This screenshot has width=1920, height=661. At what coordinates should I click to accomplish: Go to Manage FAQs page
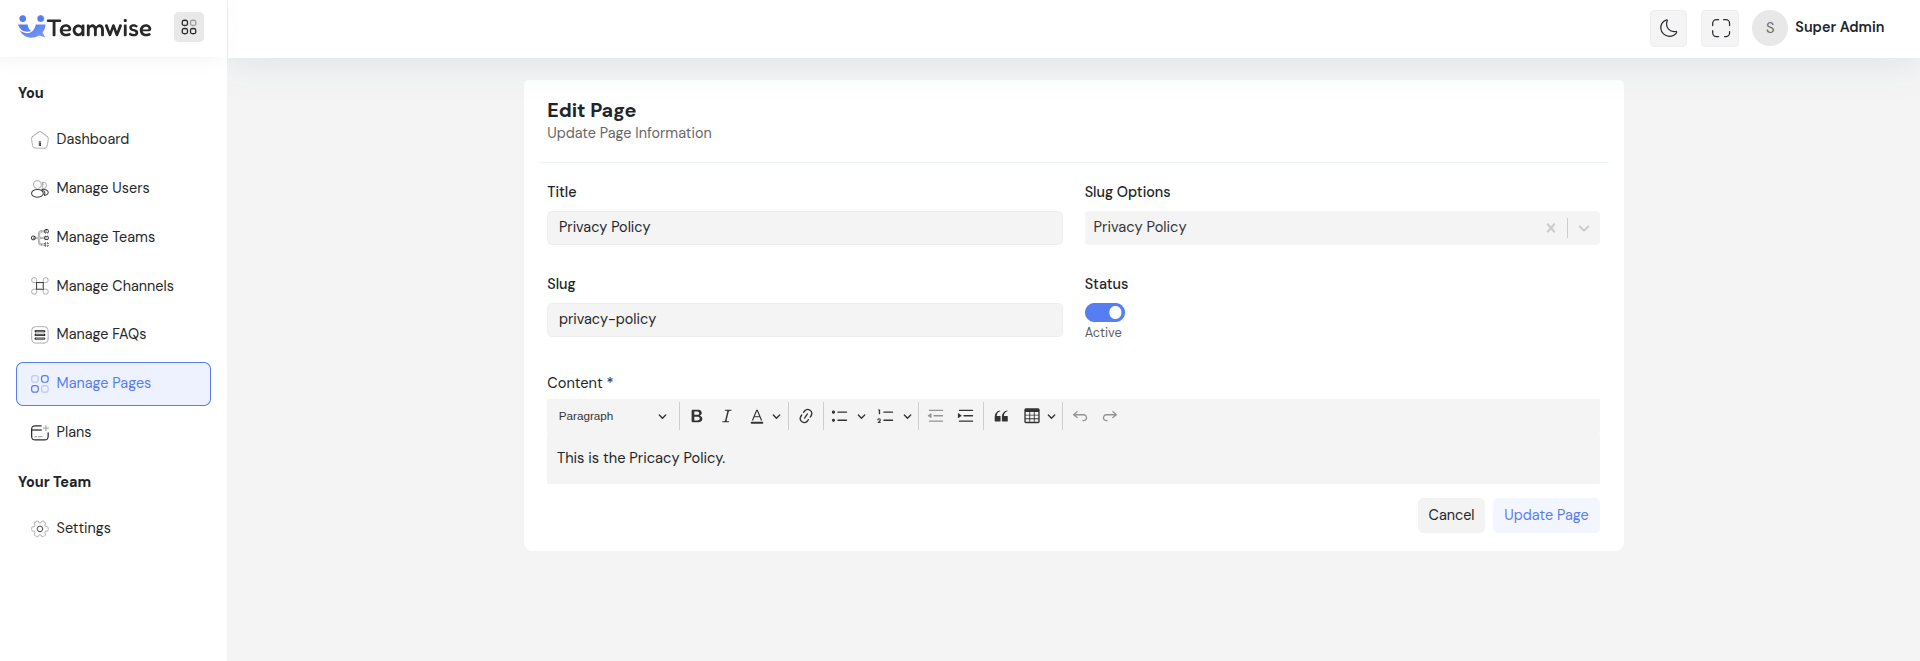click(101, 334)
